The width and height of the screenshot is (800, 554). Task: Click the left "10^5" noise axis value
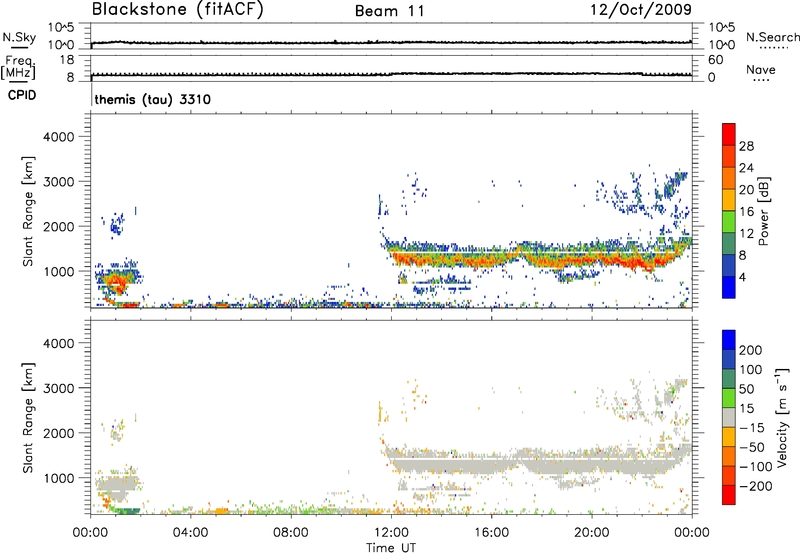(x=61, y=27)
